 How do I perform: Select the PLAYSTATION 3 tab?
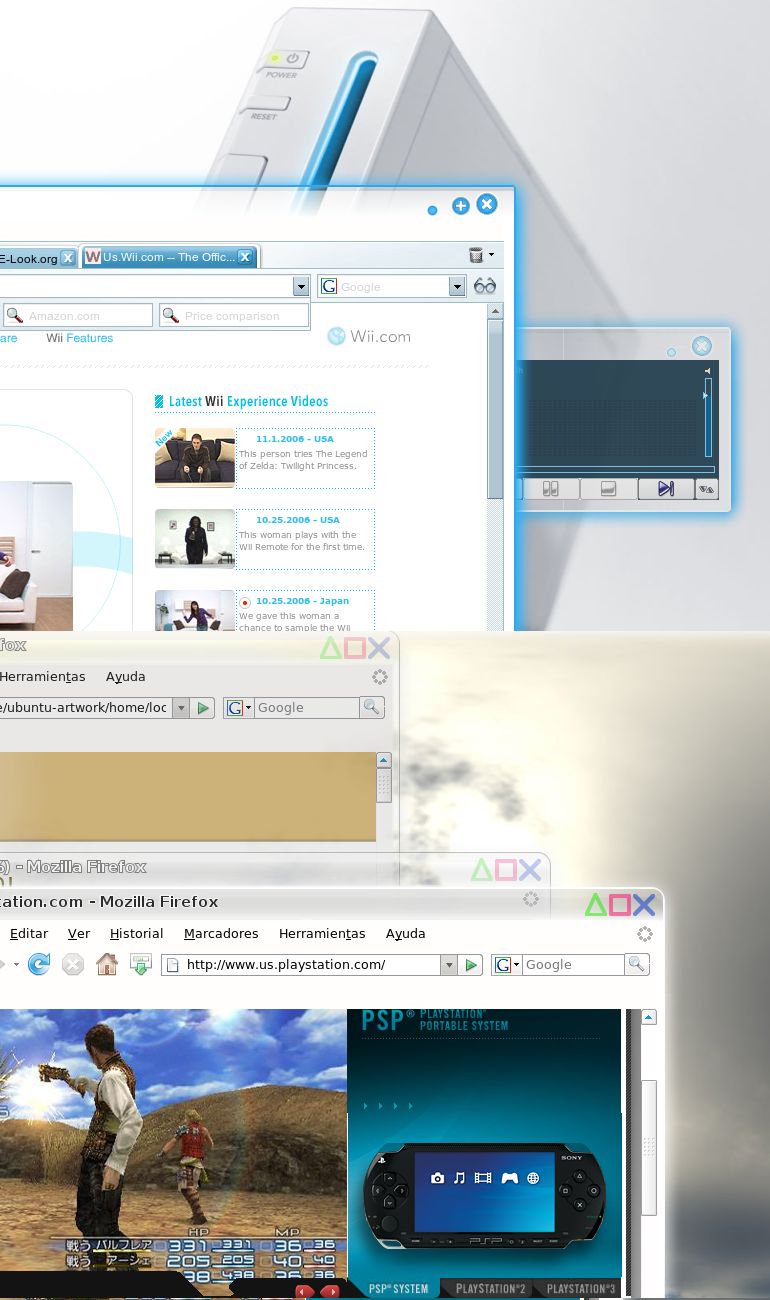[x=581, y=1289]
